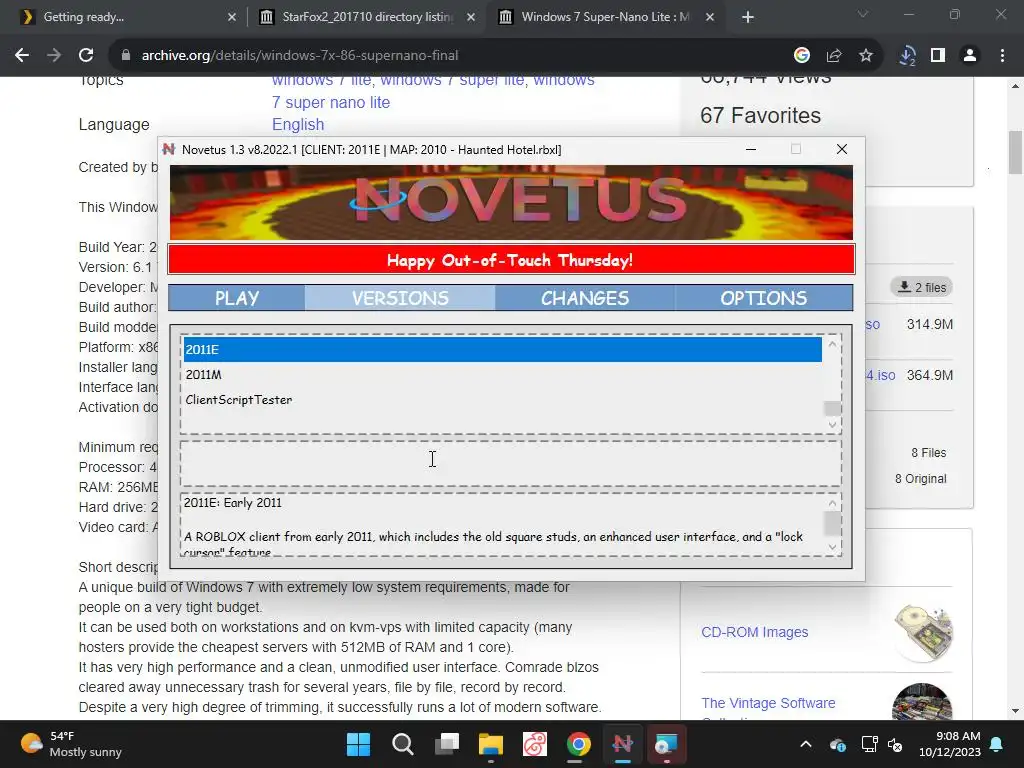
Task: Open a new Chrome tab
Action: pyautogui.click(x=748, y=17)
